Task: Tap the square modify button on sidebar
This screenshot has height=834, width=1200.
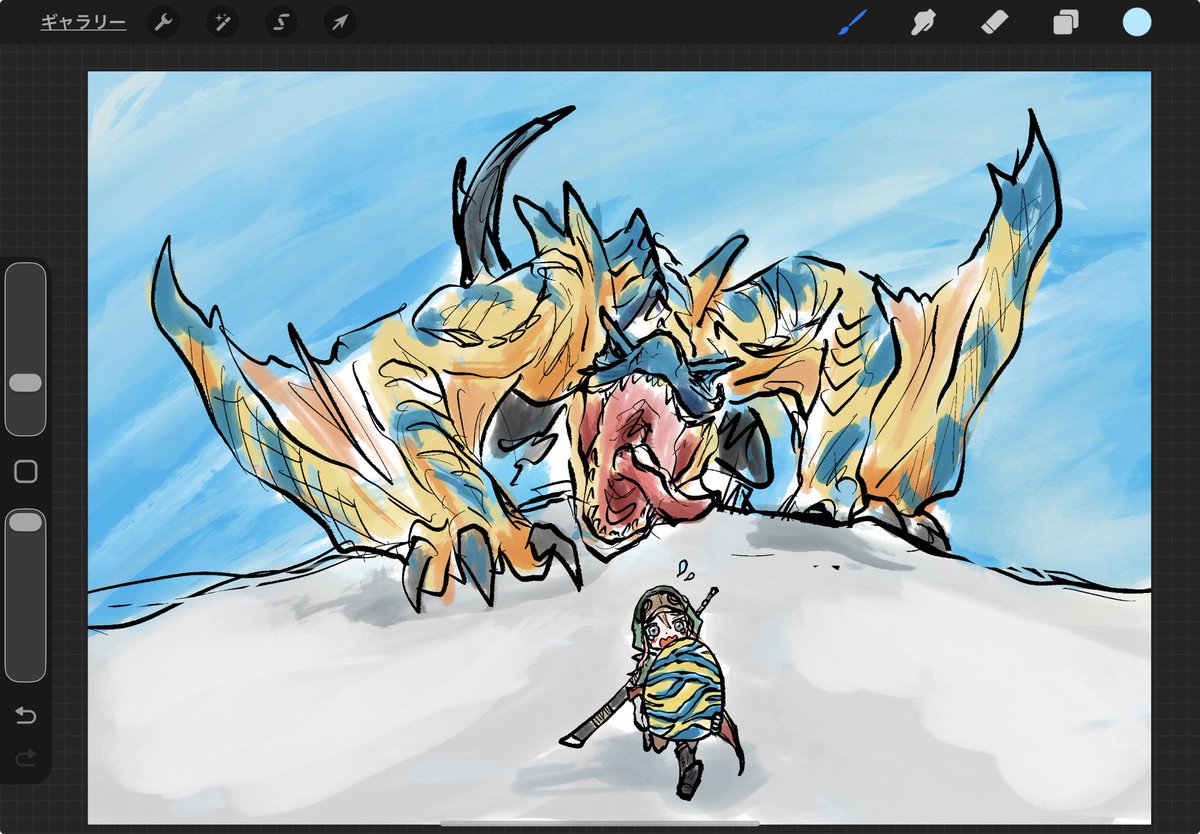Action: 25,472
